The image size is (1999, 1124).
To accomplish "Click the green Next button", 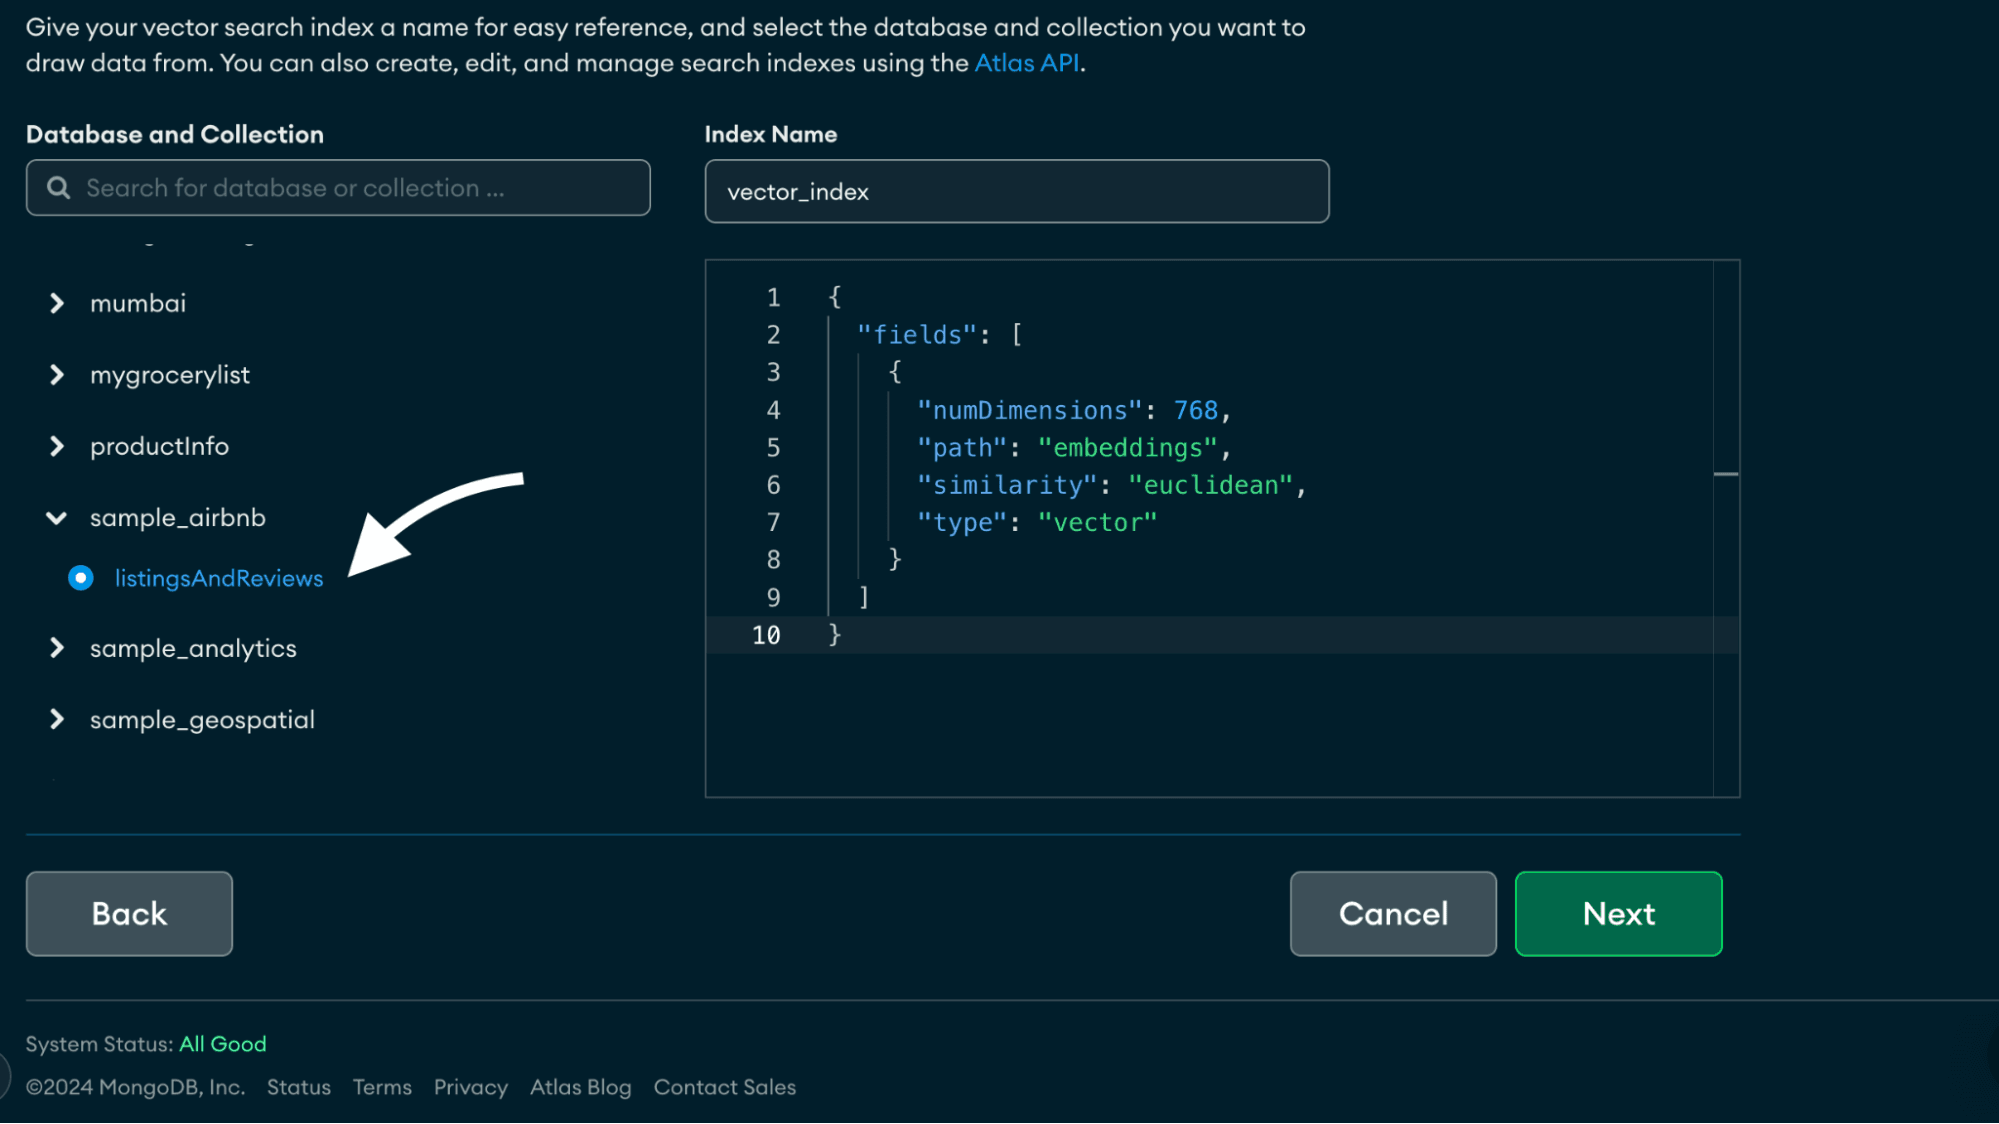I will coord(1618,913).
